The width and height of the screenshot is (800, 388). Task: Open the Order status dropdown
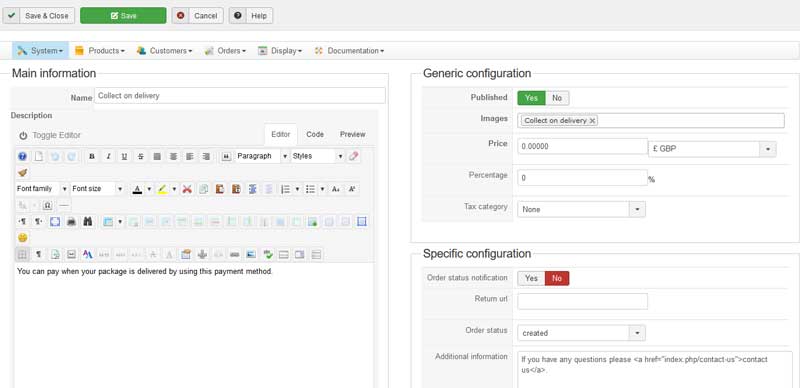[x=581, y=333]
